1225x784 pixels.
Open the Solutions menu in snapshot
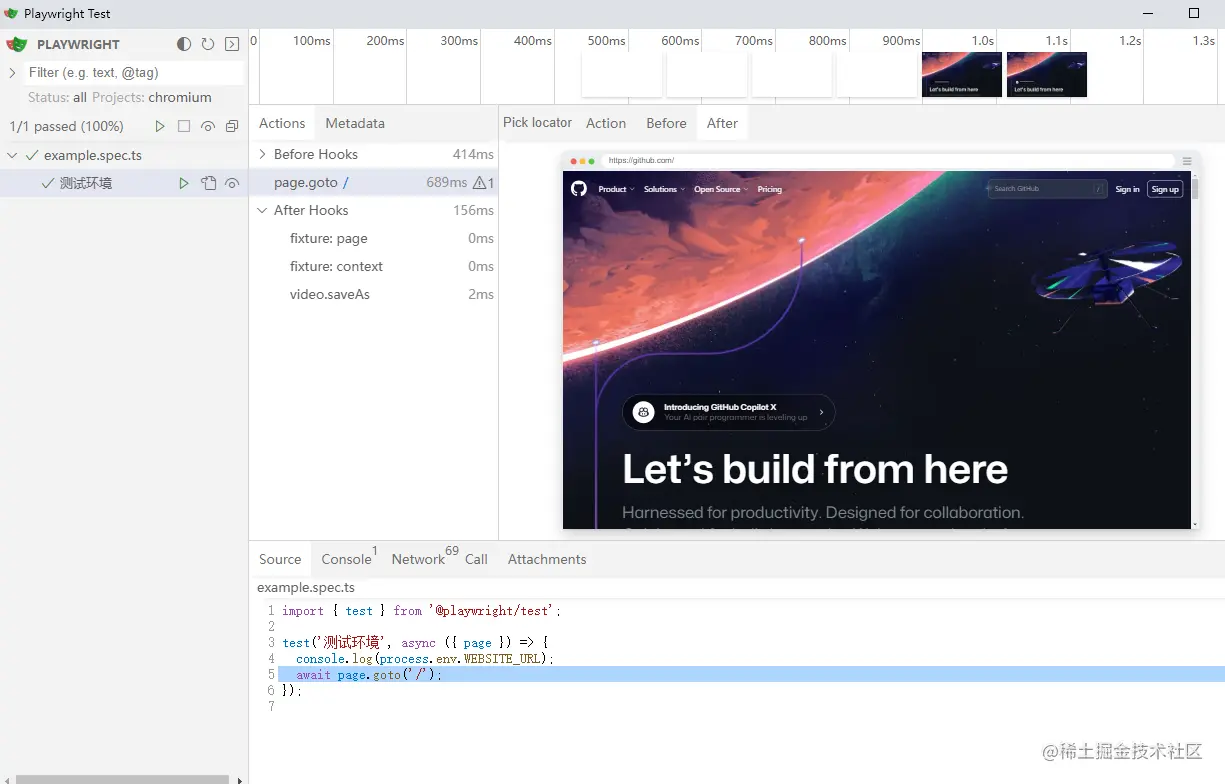(664, 189)
